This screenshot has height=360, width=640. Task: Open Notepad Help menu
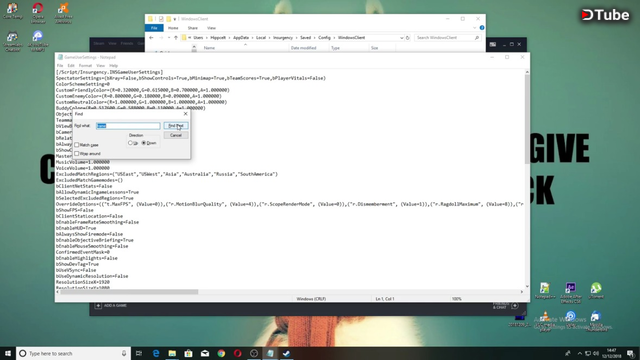113,65
